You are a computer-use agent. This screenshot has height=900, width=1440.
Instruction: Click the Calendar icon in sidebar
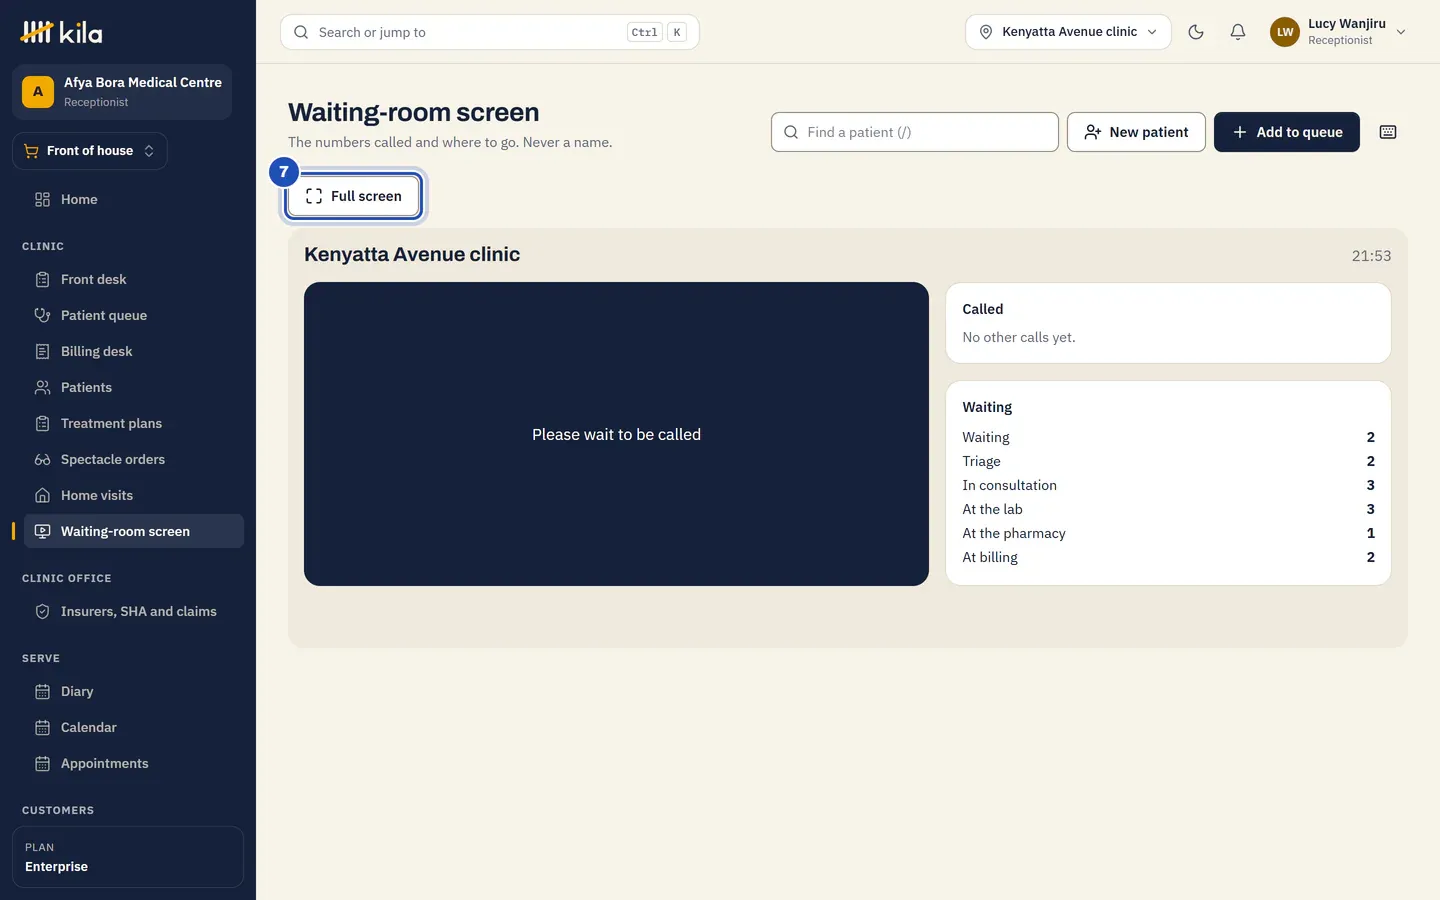point(42,727)
